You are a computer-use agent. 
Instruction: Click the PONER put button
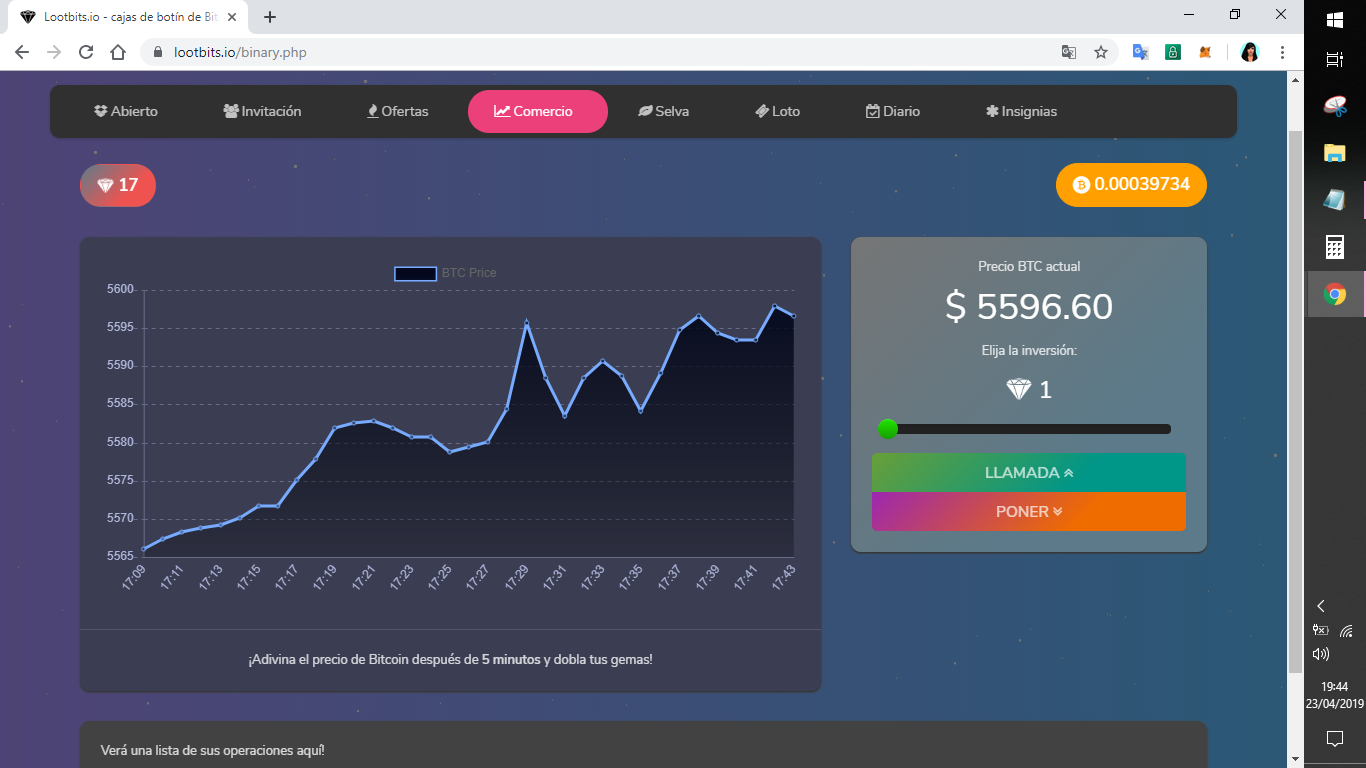[x=1029, y=512]
